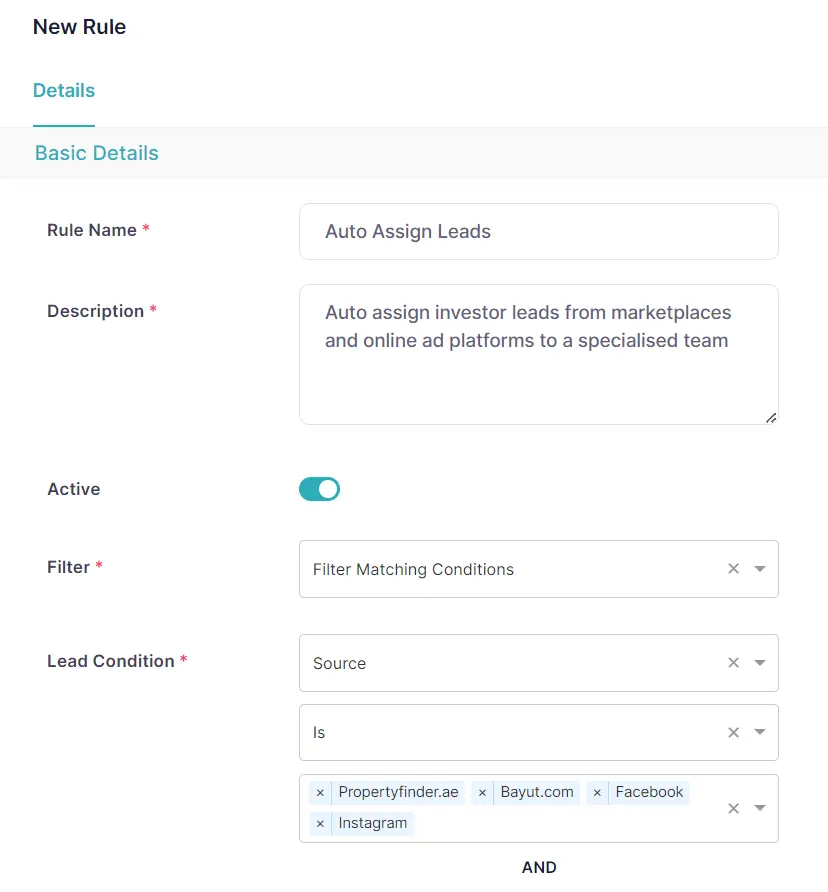Screen dimensions: 828x892
Task: Remove the Bayut.com source tag
Action: tap(482, 793)
